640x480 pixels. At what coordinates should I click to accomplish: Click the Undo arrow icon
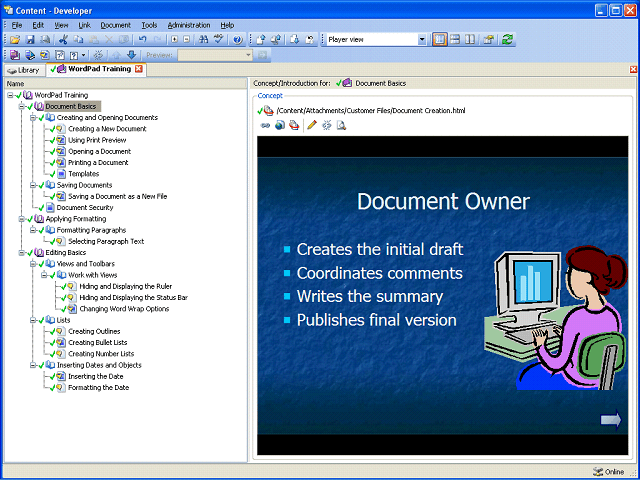(142, 40)
